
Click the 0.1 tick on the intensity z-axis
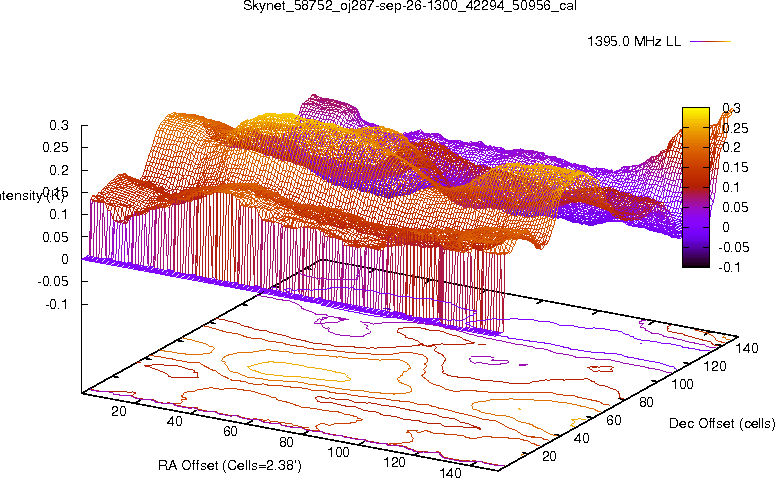[59, 215]
